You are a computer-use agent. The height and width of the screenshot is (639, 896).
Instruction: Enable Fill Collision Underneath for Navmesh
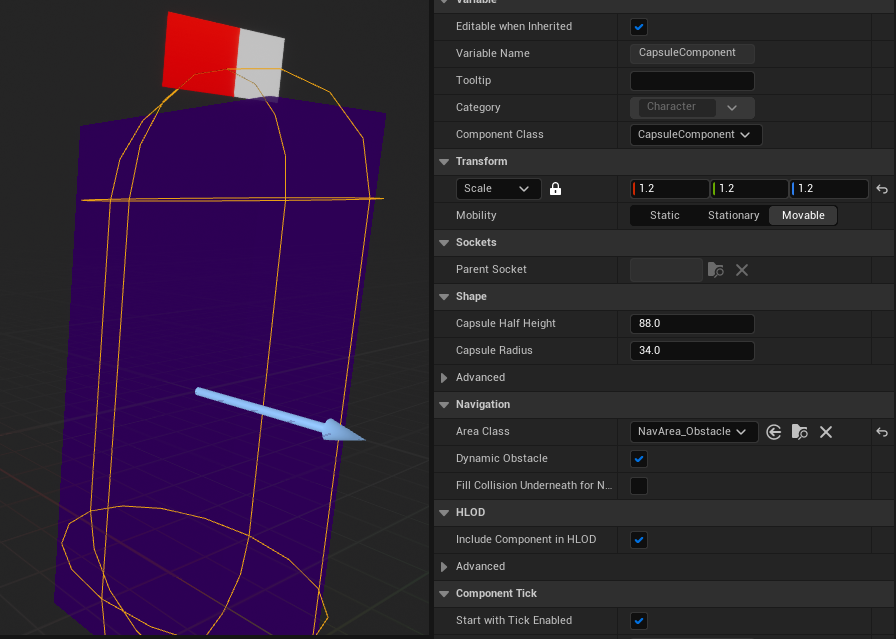click(x=639, y=486)
